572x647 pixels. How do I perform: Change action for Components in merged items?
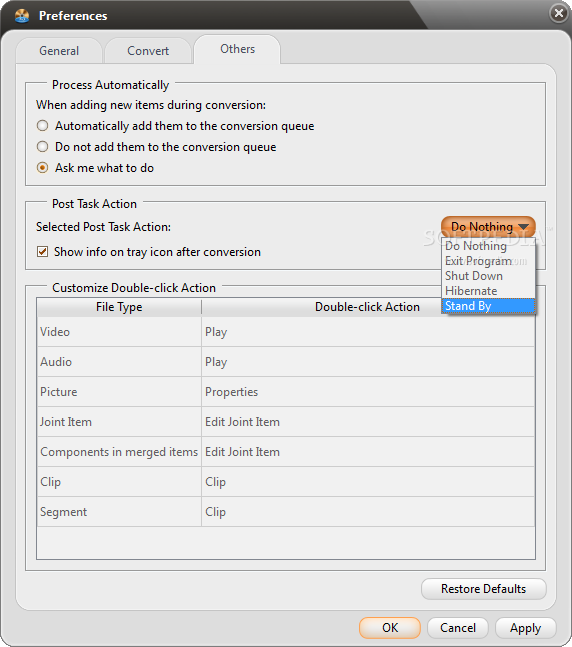[368, 452]
